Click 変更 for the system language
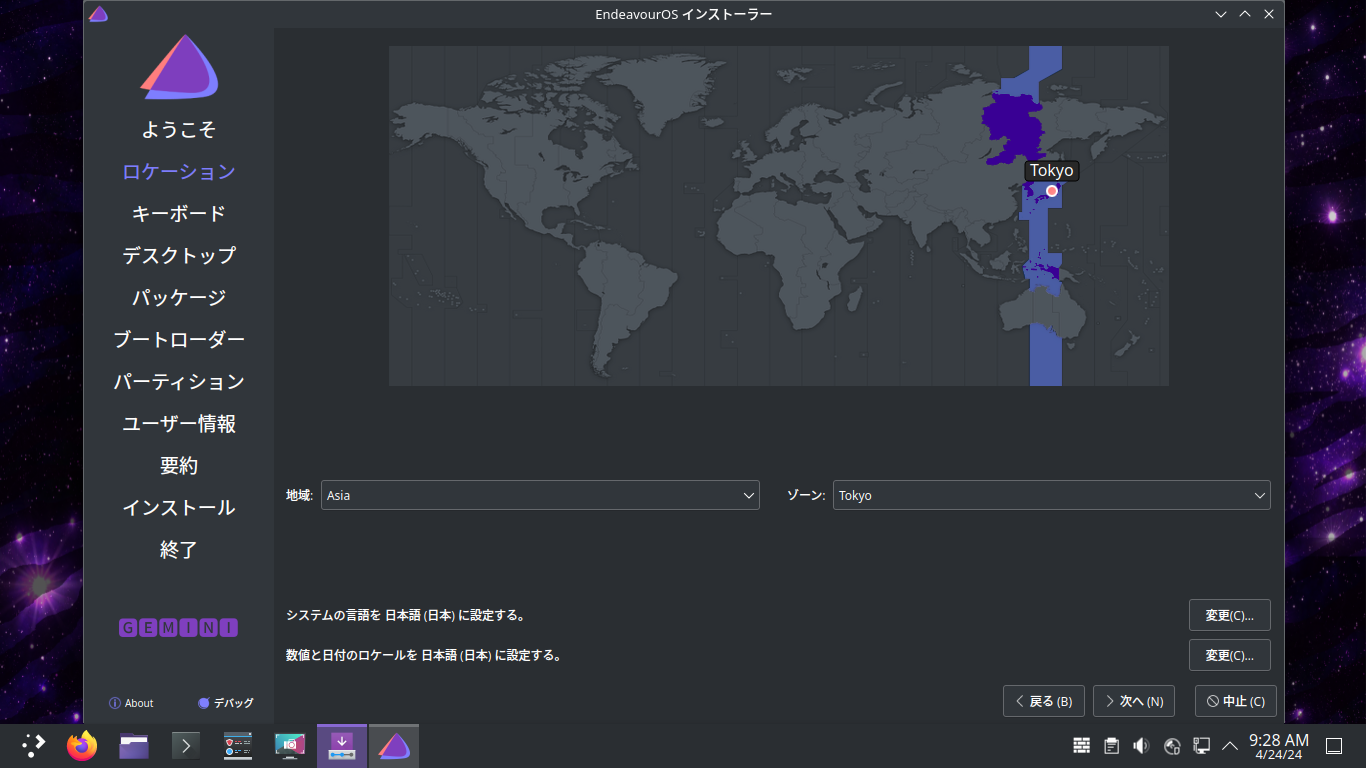The width and height of the screenshot is (1366, 768). tap(1230, 615)
